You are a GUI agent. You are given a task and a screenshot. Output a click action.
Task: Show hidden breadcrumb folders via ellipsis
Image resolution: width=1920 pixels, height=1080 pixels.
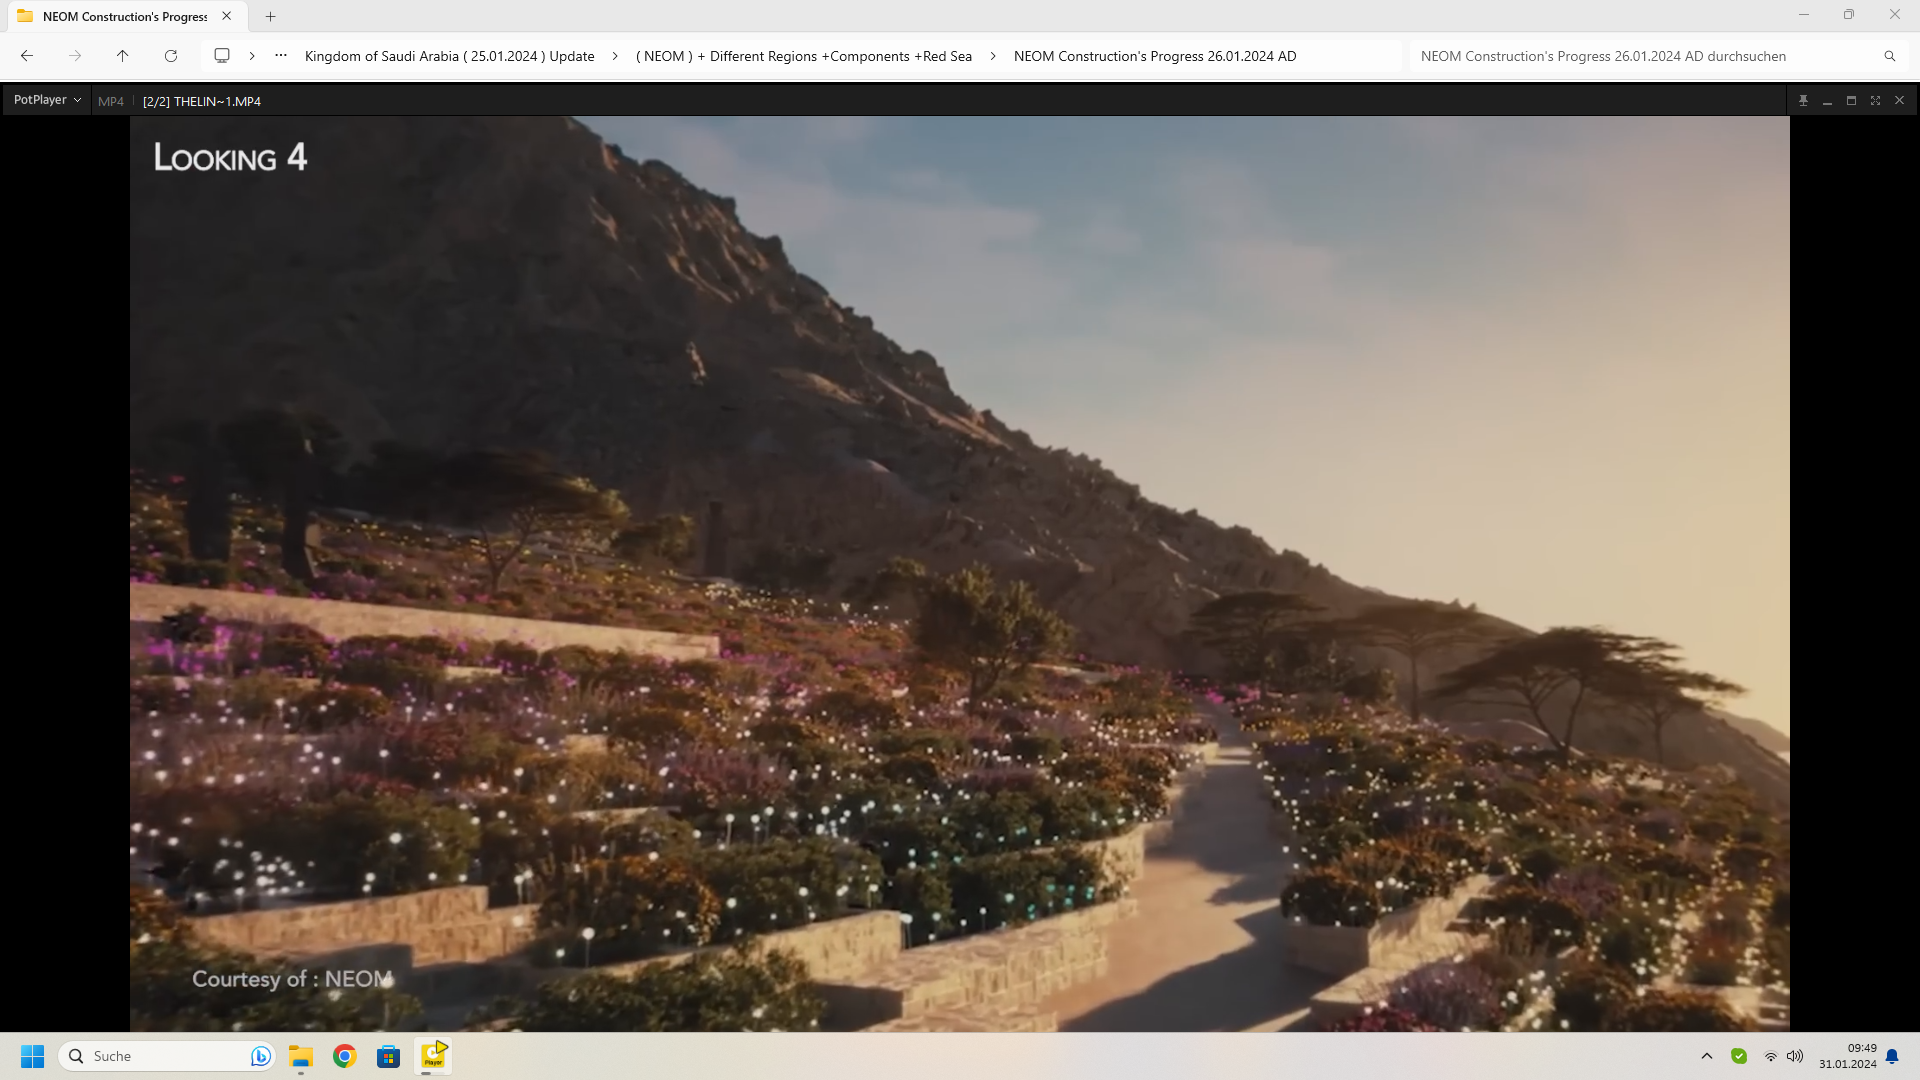coord(281,56)
